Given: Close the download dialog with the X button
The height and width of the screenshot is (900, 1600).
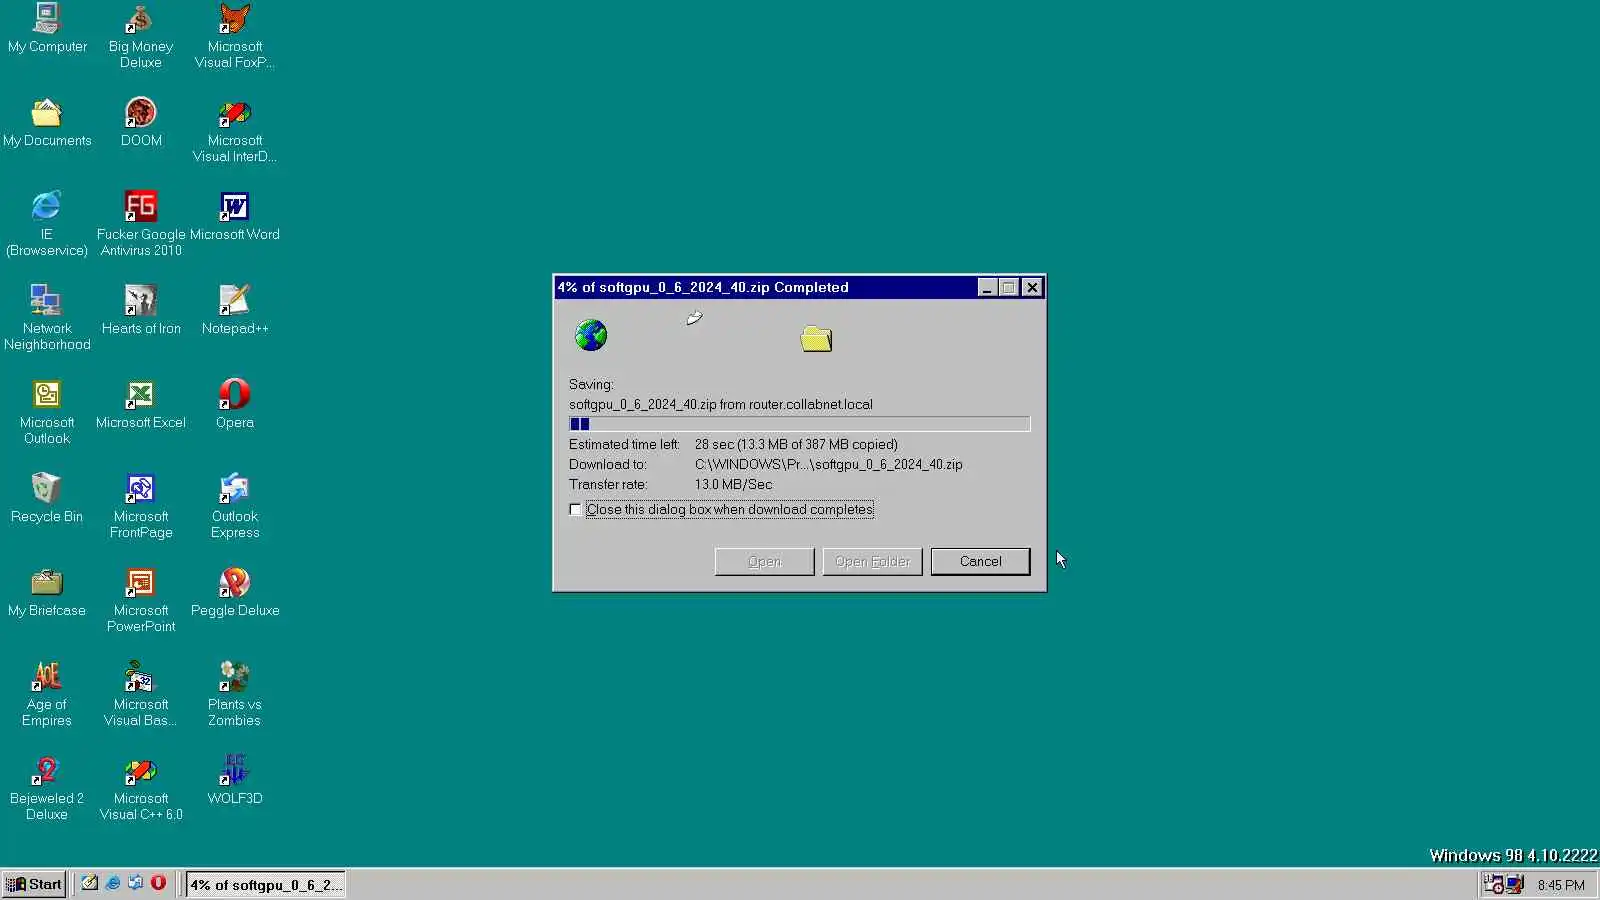Looking at the screenshot, I should tap(1032, 288).
